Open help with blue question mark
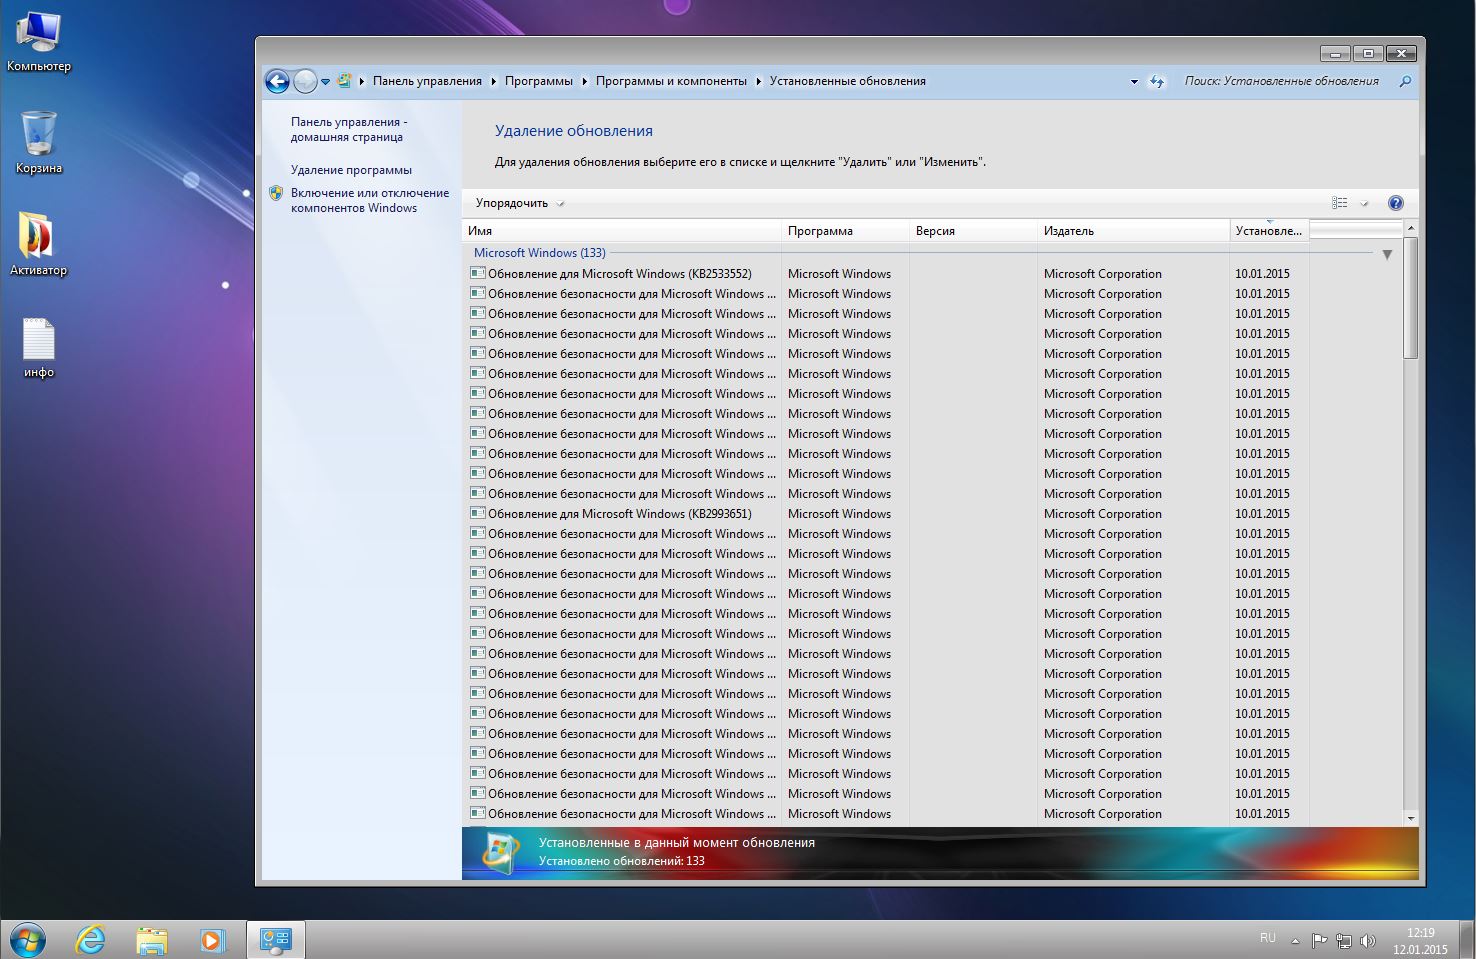 [x=1396, y=203]
